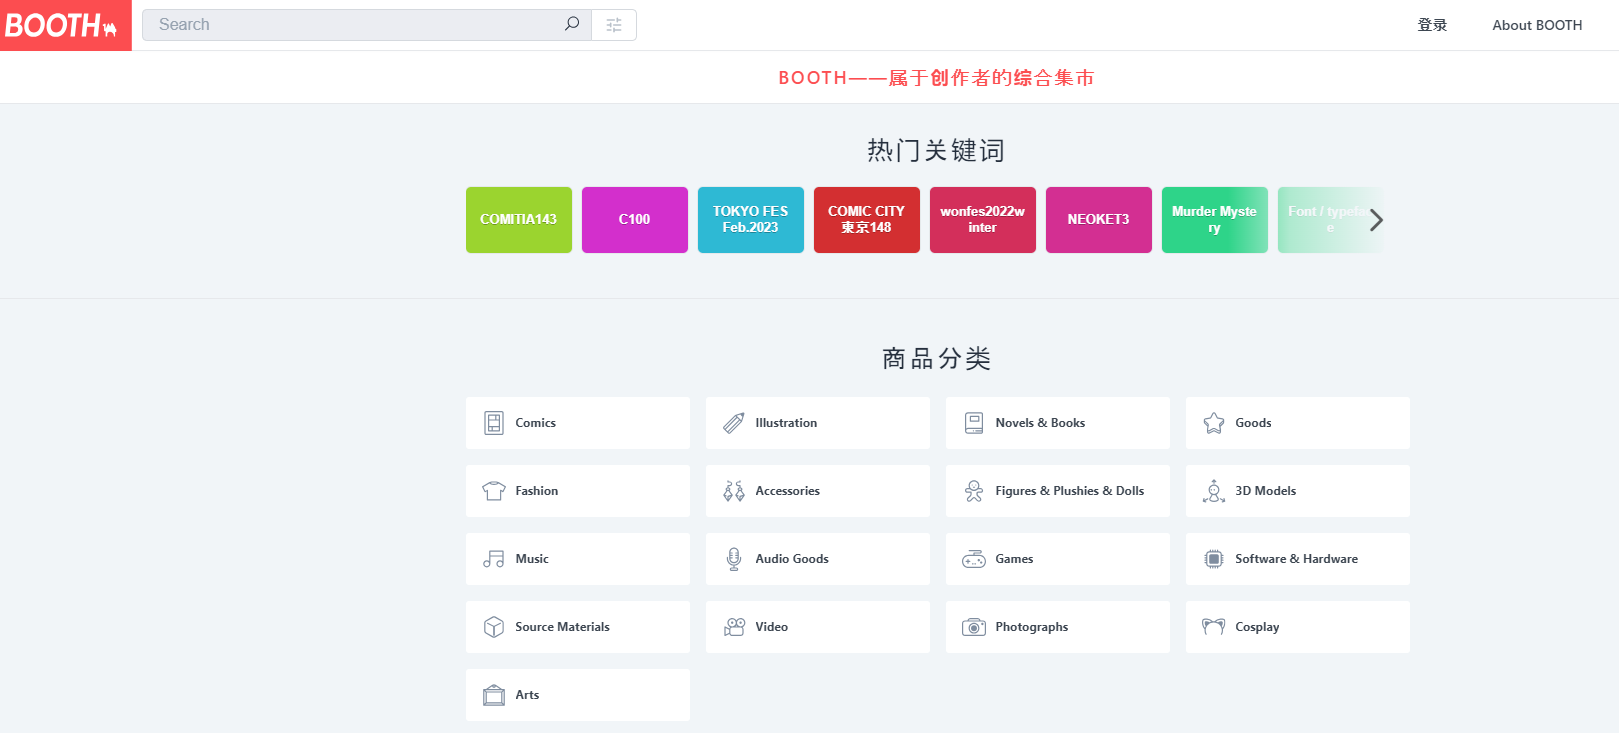The height and width of the screenshot is (733, 1619).
Task: Open the About BOOTH link
Action: 1537,25
